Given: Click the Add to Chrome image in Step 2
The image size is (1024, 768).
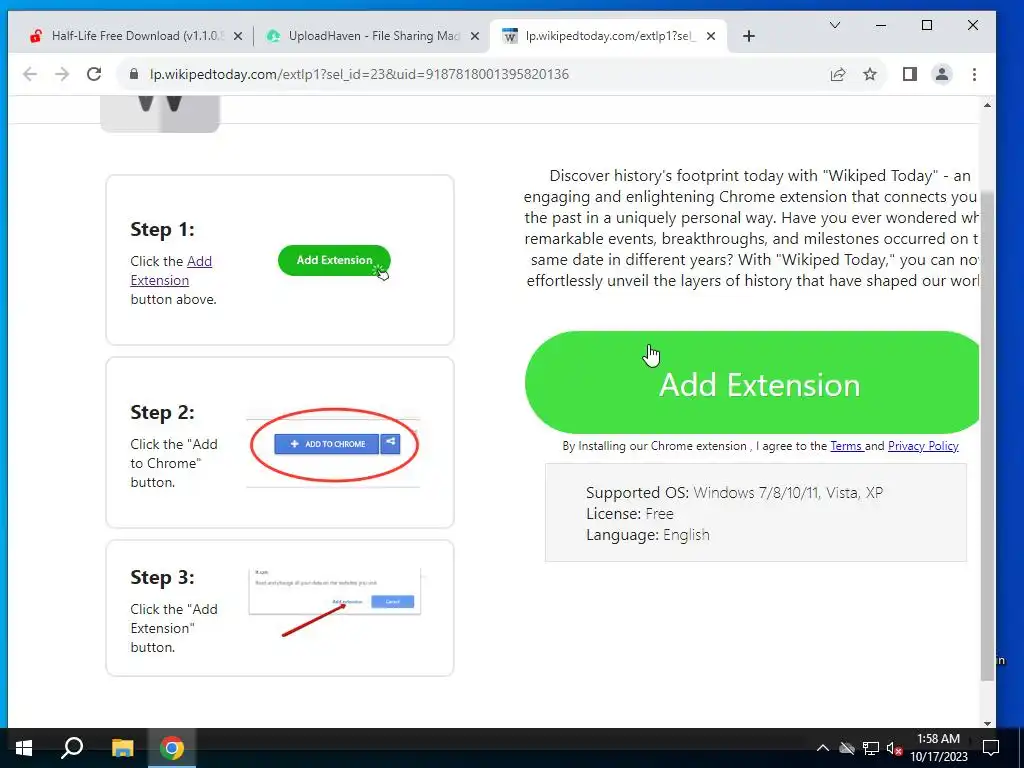Looking at the screenshot, I should click(334, 445).
